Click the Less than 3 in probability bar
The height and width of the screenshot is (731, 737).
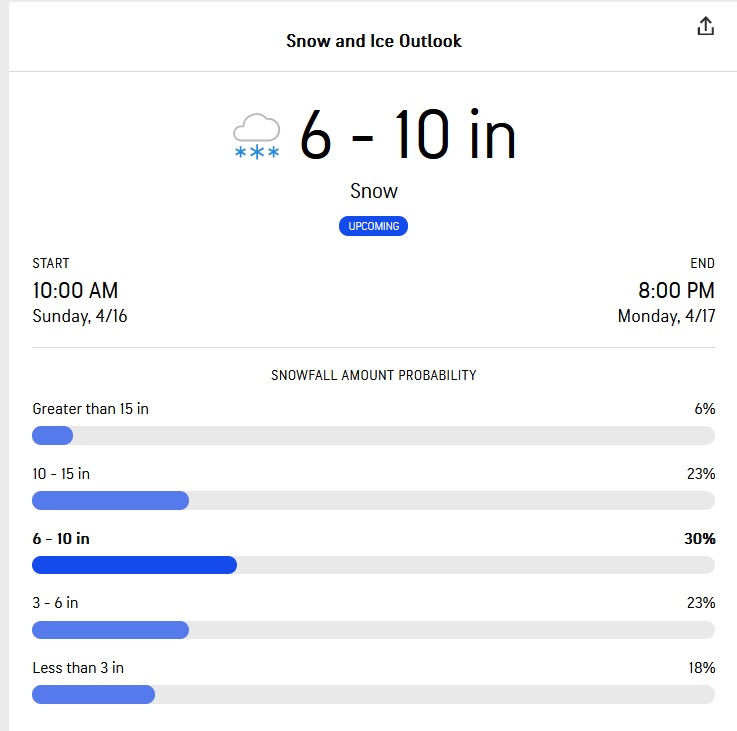click(x=373, y=695)
